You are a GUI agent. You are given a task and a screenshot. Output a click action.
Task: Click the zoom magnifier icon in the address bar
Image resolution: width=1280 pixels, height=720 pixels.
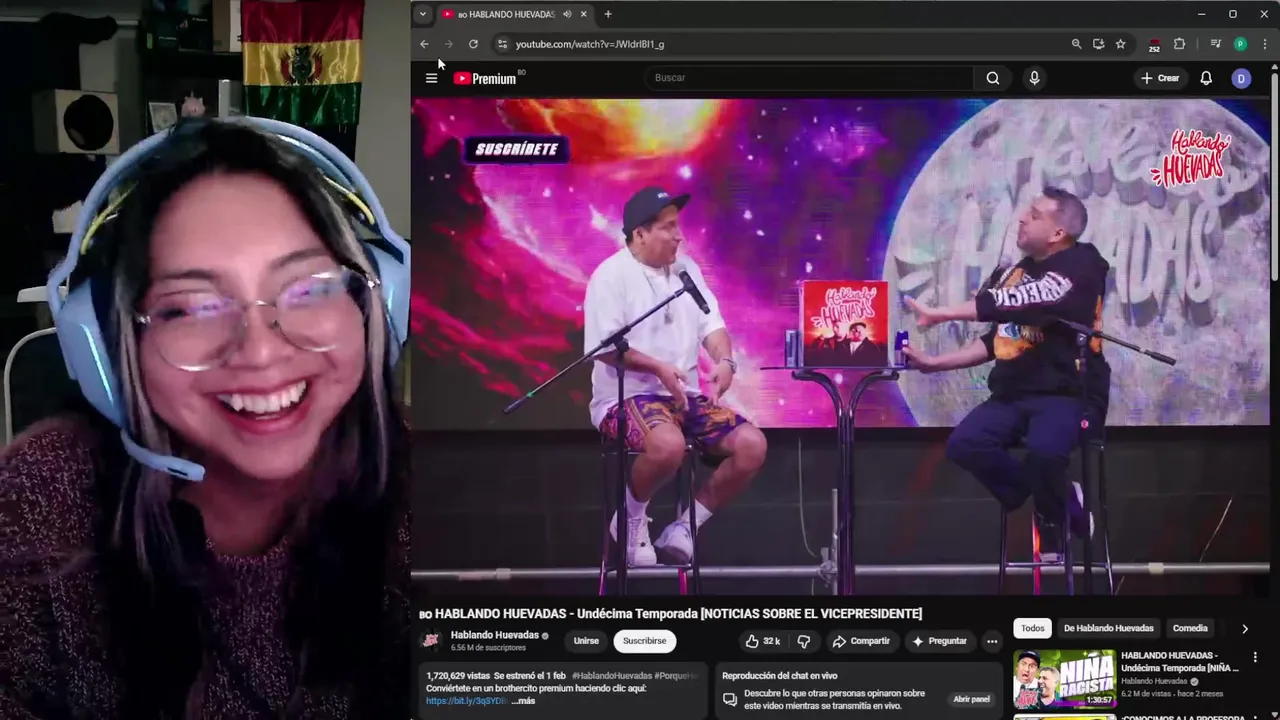(x=1076, y=44)
